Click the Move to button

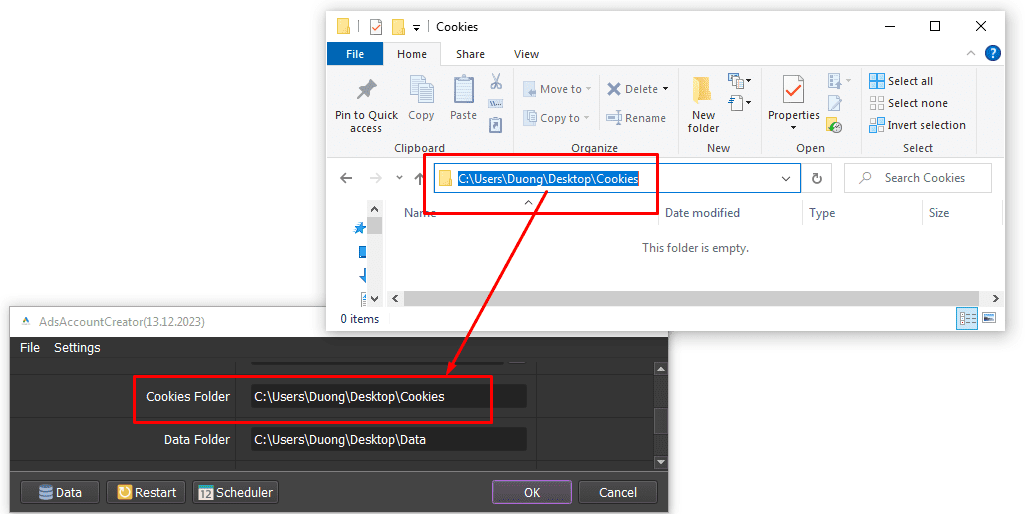click(x=557, y=89)
